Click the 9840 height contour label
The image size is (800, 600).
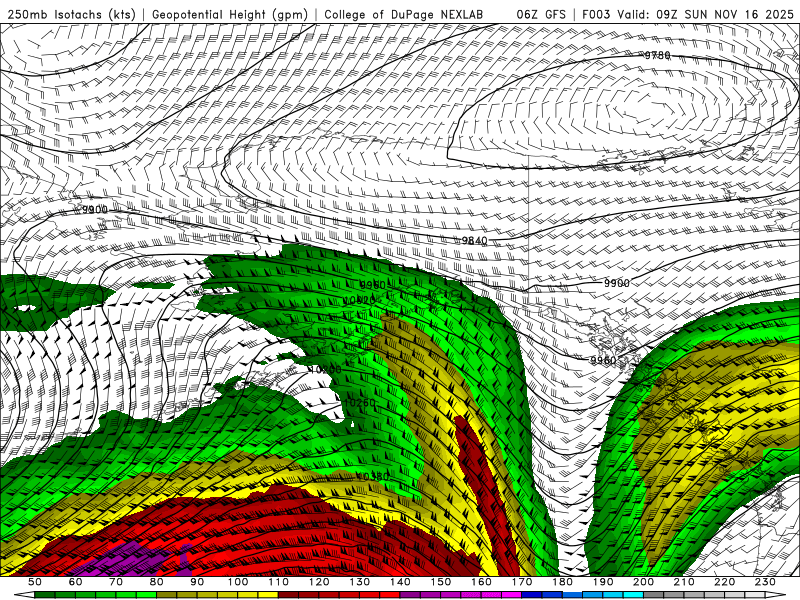(474, 241)
